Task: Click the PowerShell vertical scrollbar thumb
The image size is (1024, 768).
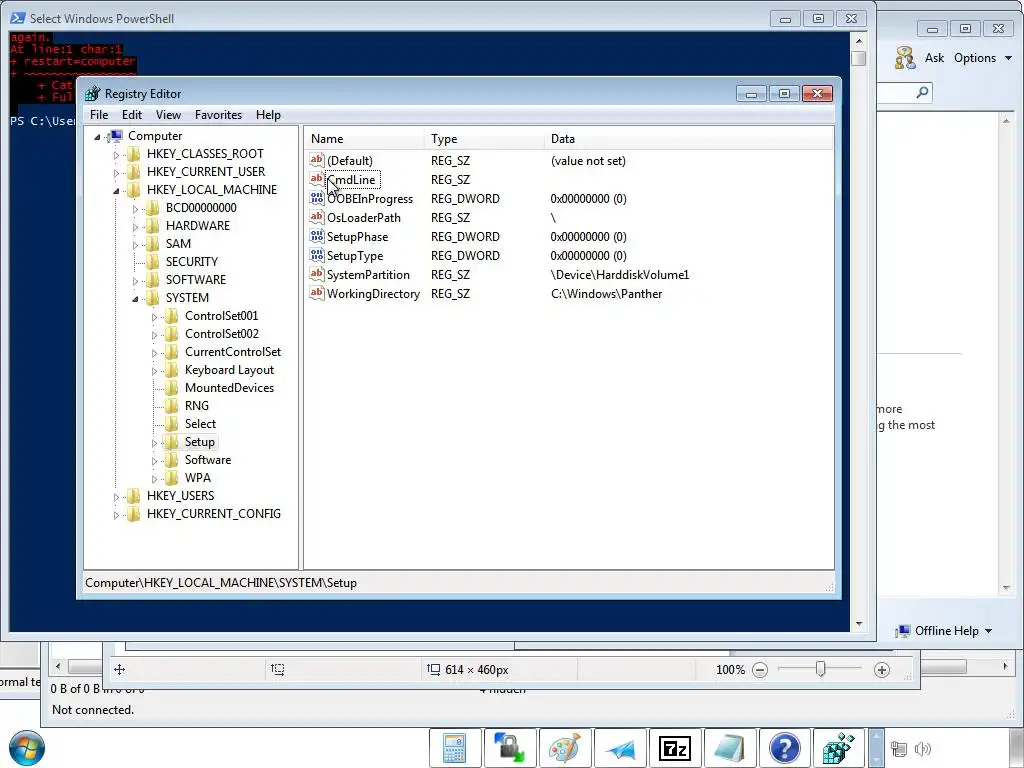Action: pyautogui.click(x=859, y=58)
